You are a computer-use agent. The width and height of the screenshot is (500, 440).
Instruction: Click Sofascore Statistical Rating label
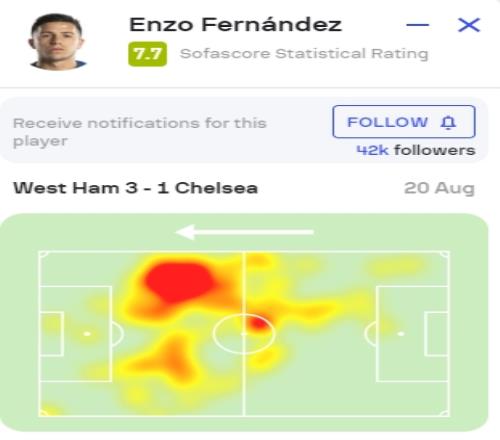click(304, 54)
